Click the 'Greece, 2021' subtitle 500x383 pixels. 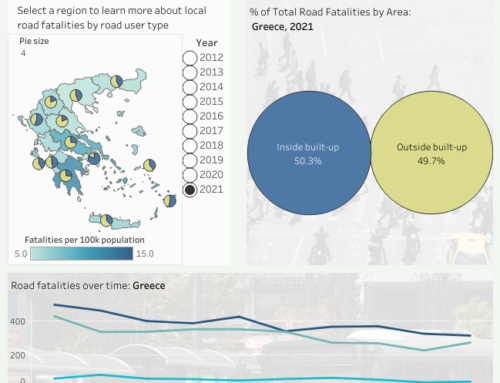(282, 27)
